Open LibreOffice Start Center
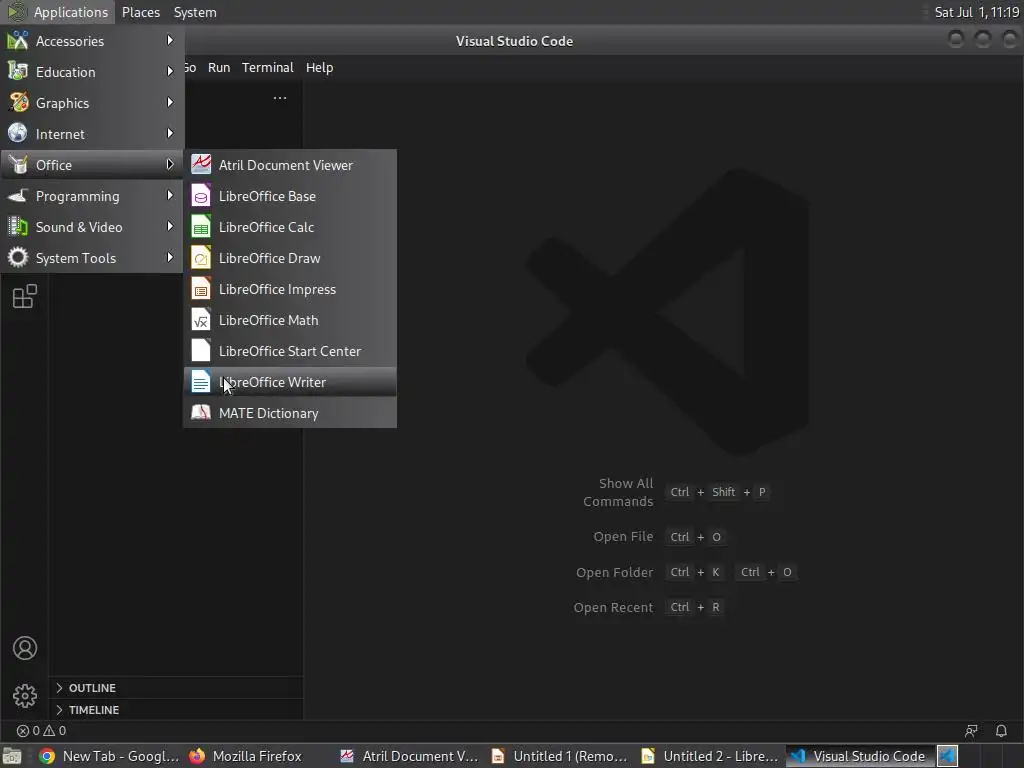This screenshot has width=1024, height=768. 290,351
